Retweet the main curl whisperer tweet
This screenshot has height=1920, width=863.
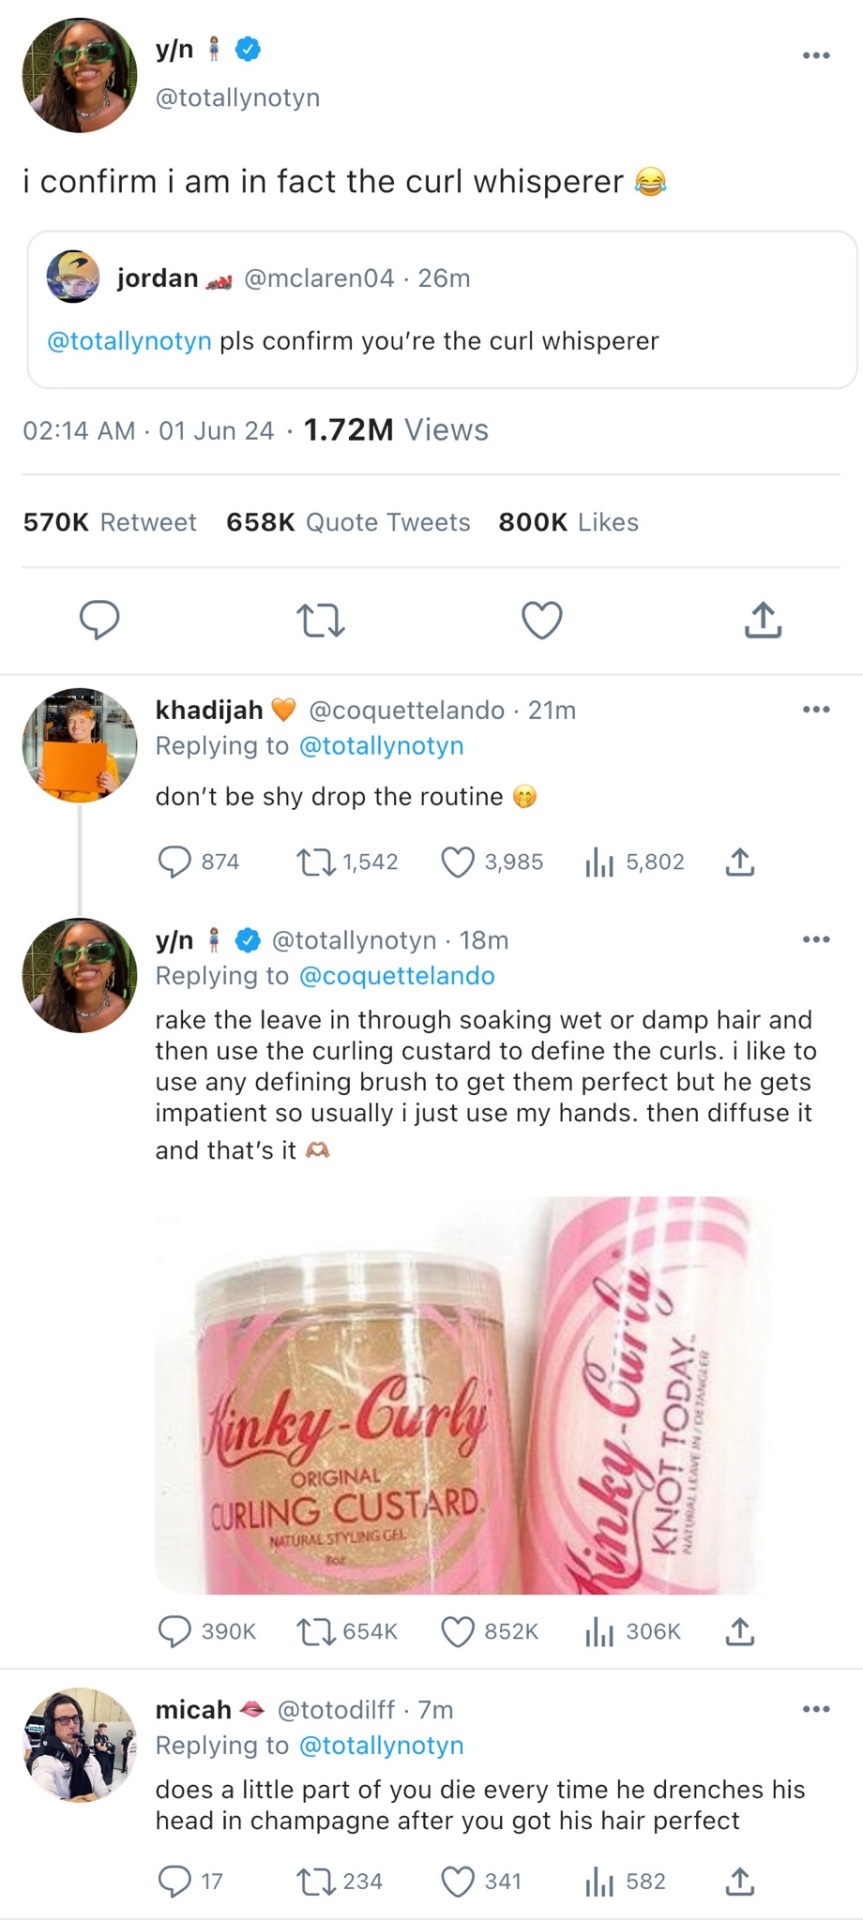point(321,620)
